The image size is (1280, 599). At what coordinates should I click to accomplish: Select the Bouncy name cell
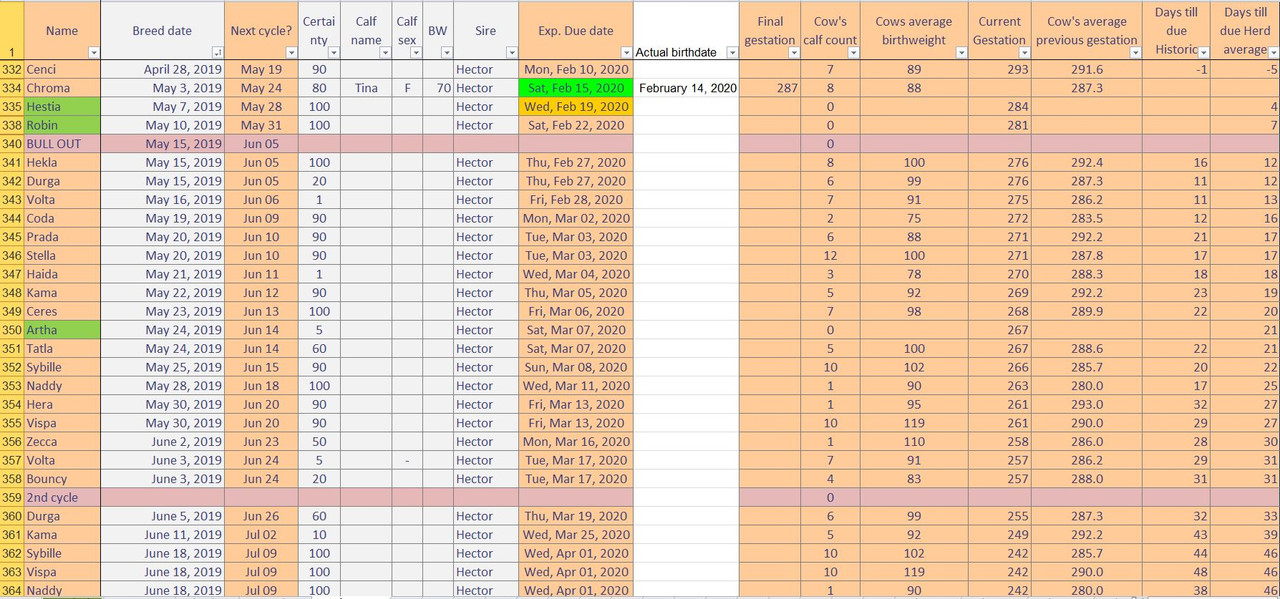[x=62, y=479]
